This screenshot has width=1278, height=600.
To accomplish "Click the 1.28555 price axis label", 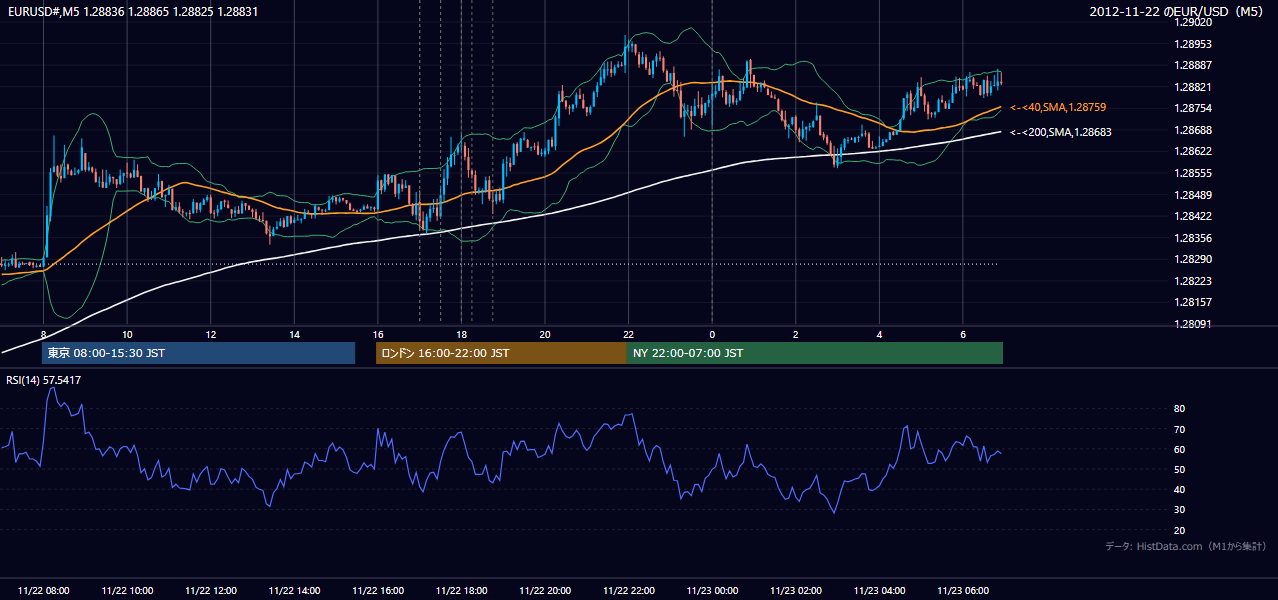I will 1193,173.
